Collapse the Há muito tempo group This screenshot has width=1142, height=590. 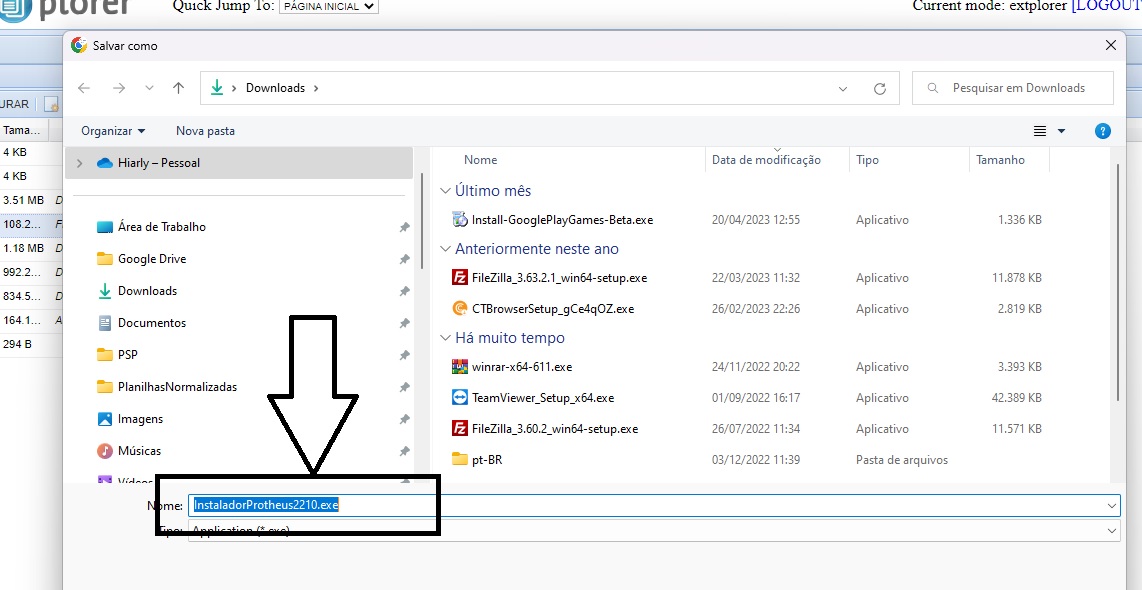446,338
